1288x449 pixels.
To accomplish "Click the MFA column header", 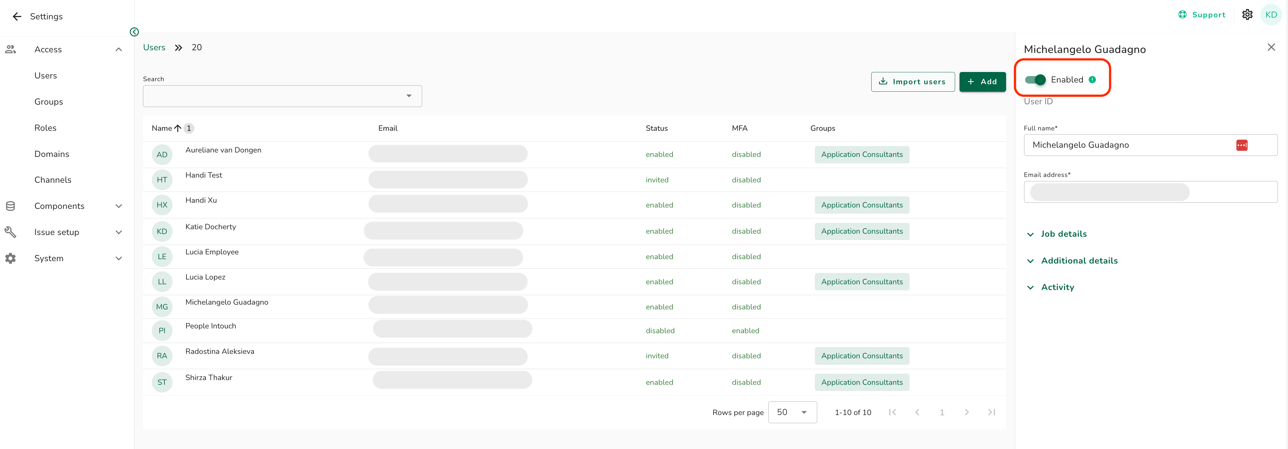I will pos(740,128).
